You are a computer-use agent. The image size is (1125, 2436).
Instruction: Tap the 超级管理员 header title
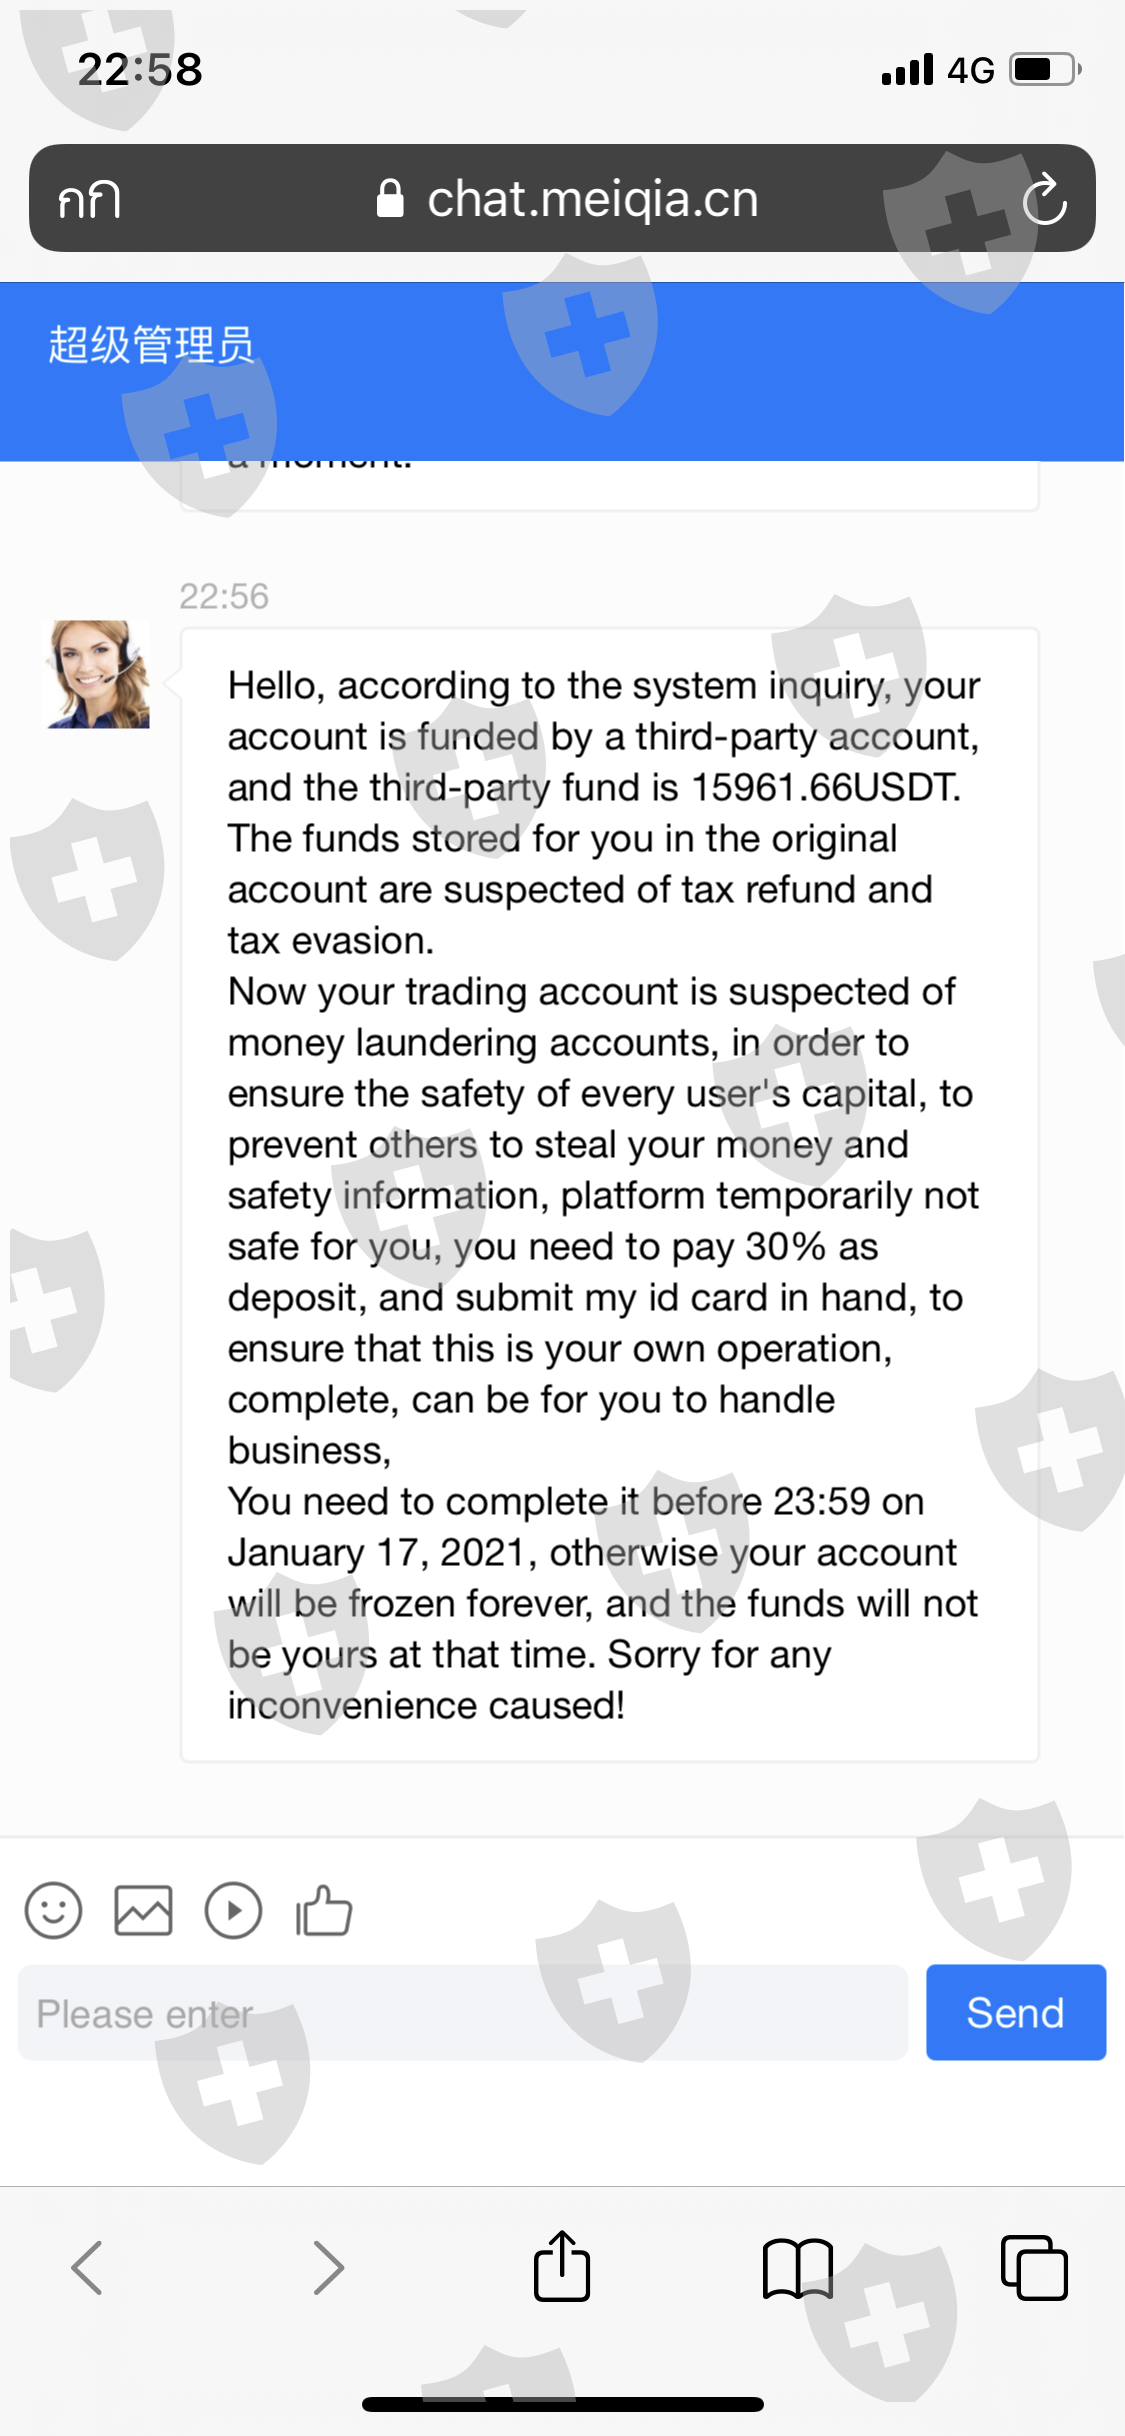click(x=152, y=345)
